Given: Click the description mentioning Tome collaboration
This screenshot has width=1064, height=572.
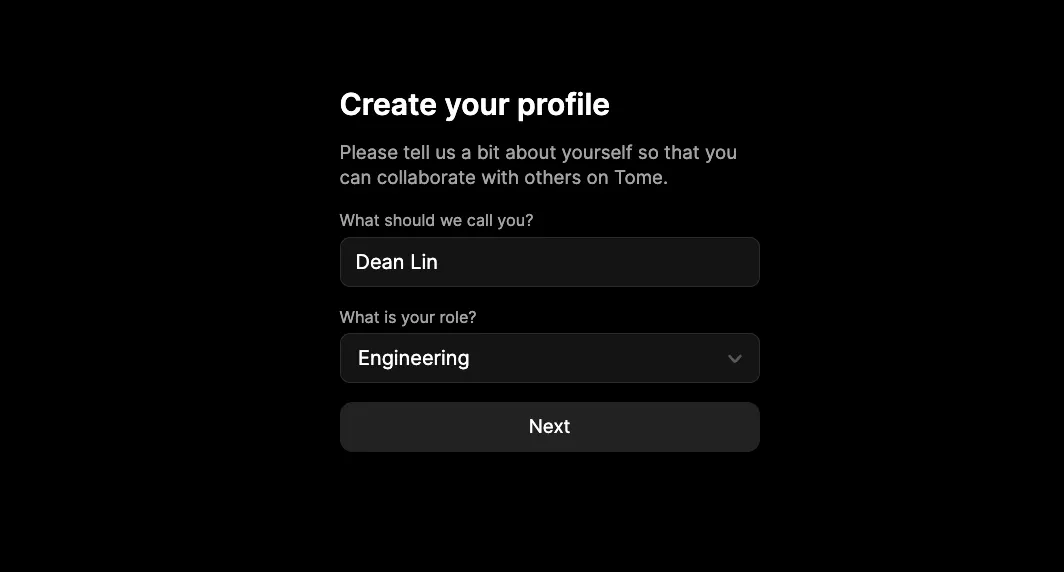Looking at the screenshot, I should (538, 165).
